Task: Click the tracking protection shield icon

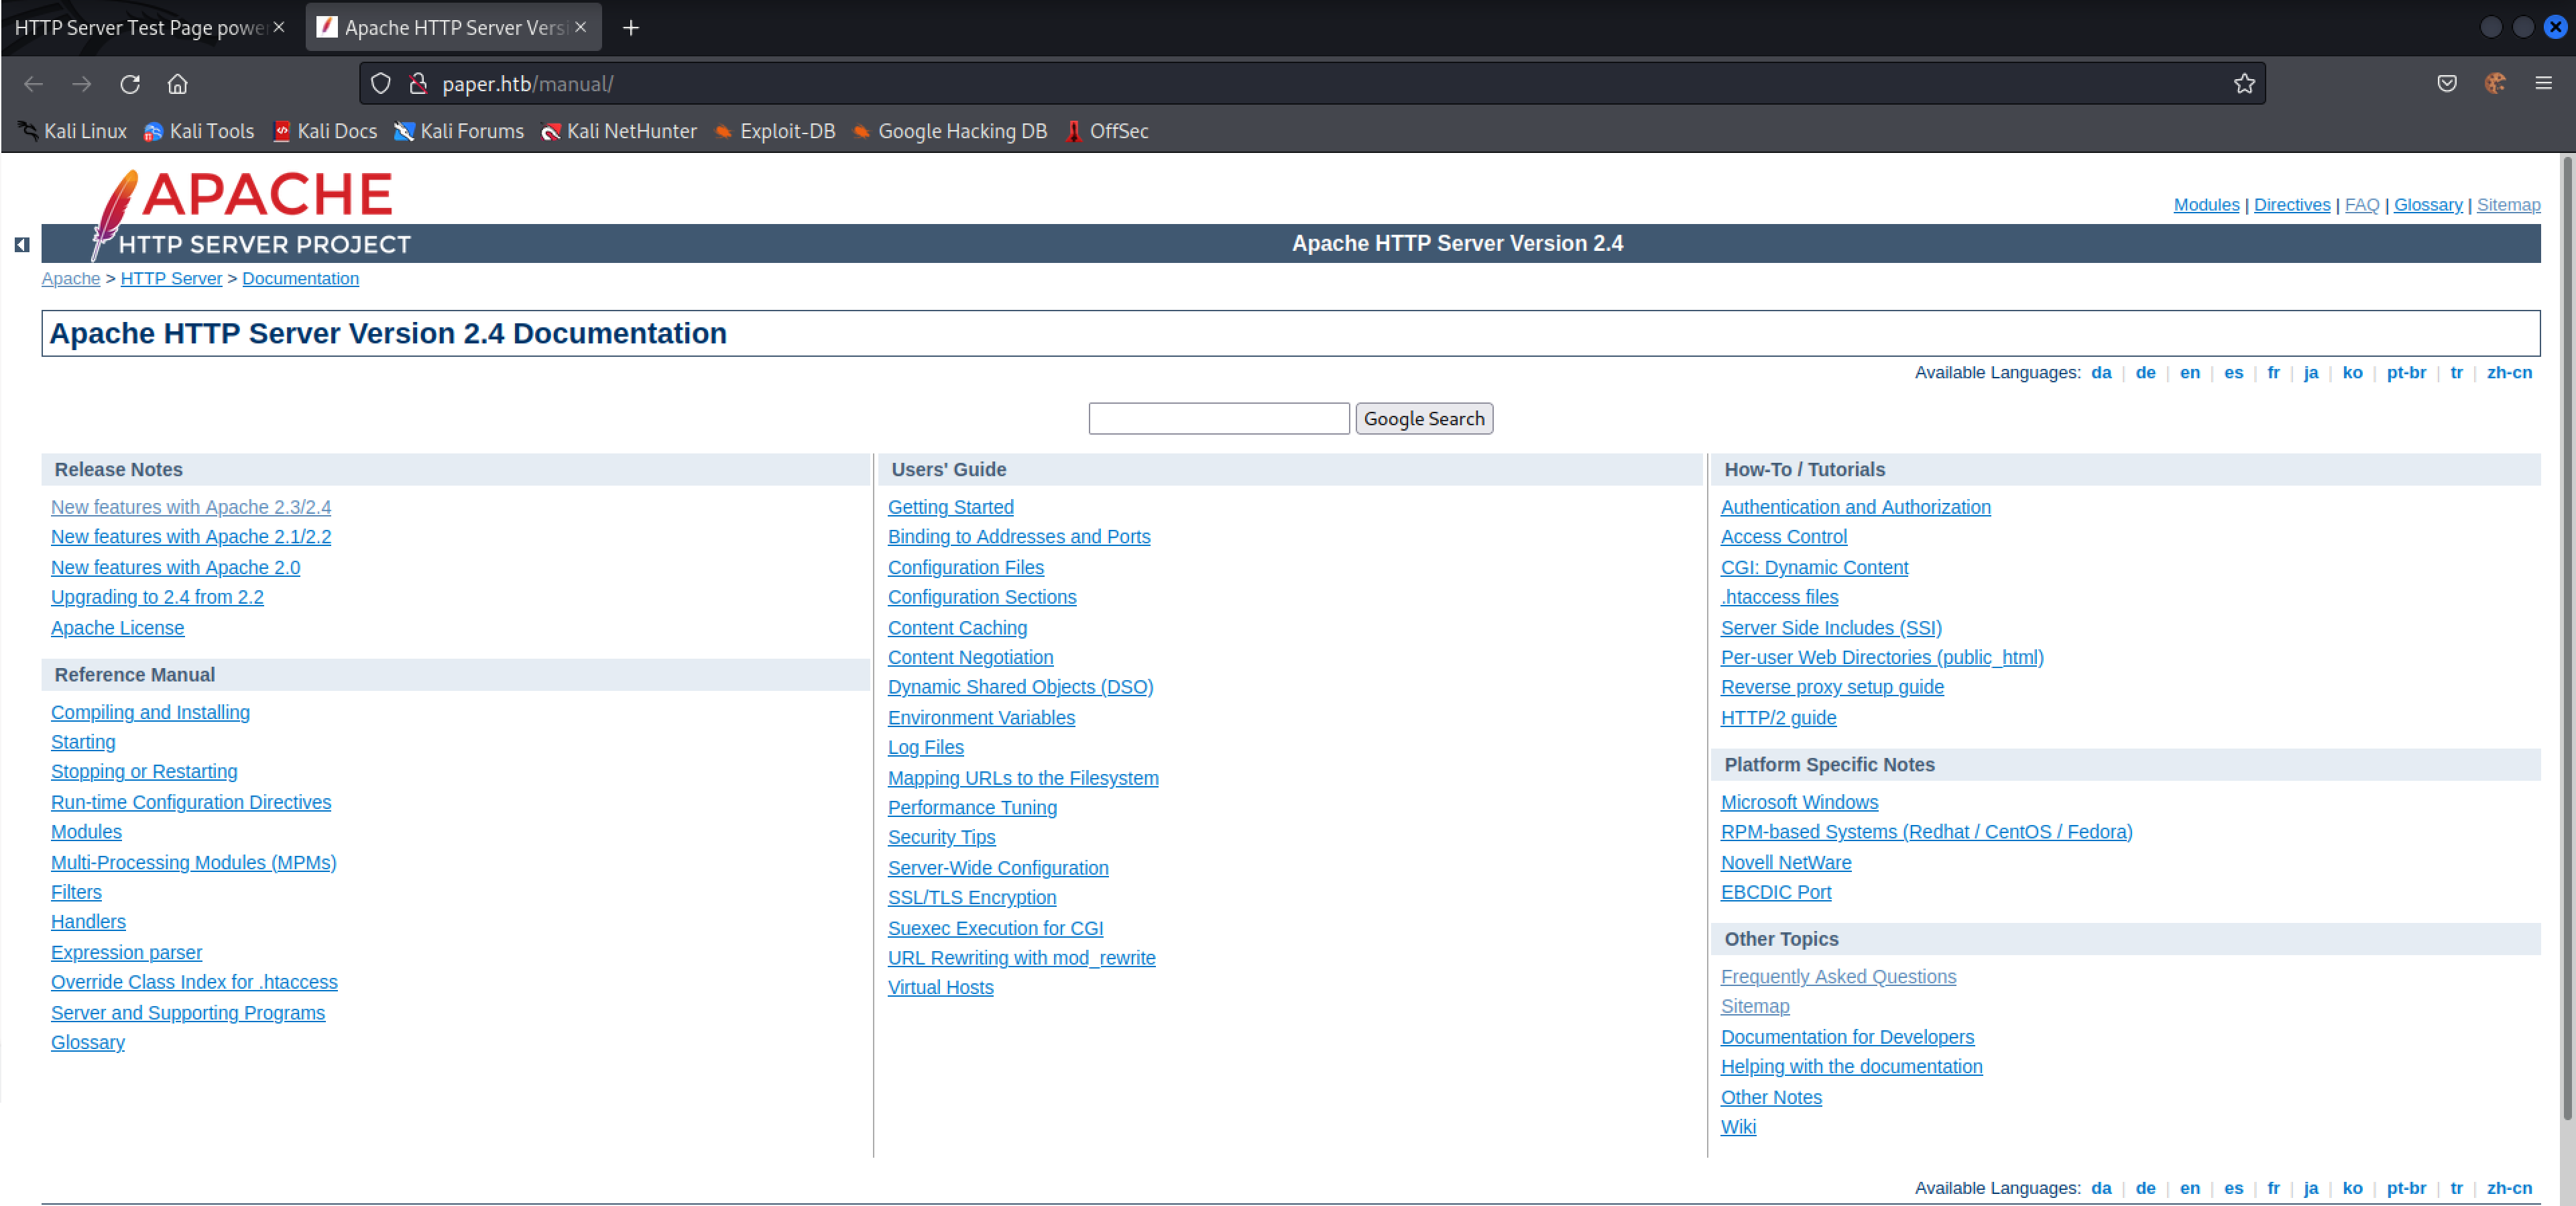Action: (x=380, y=83)
